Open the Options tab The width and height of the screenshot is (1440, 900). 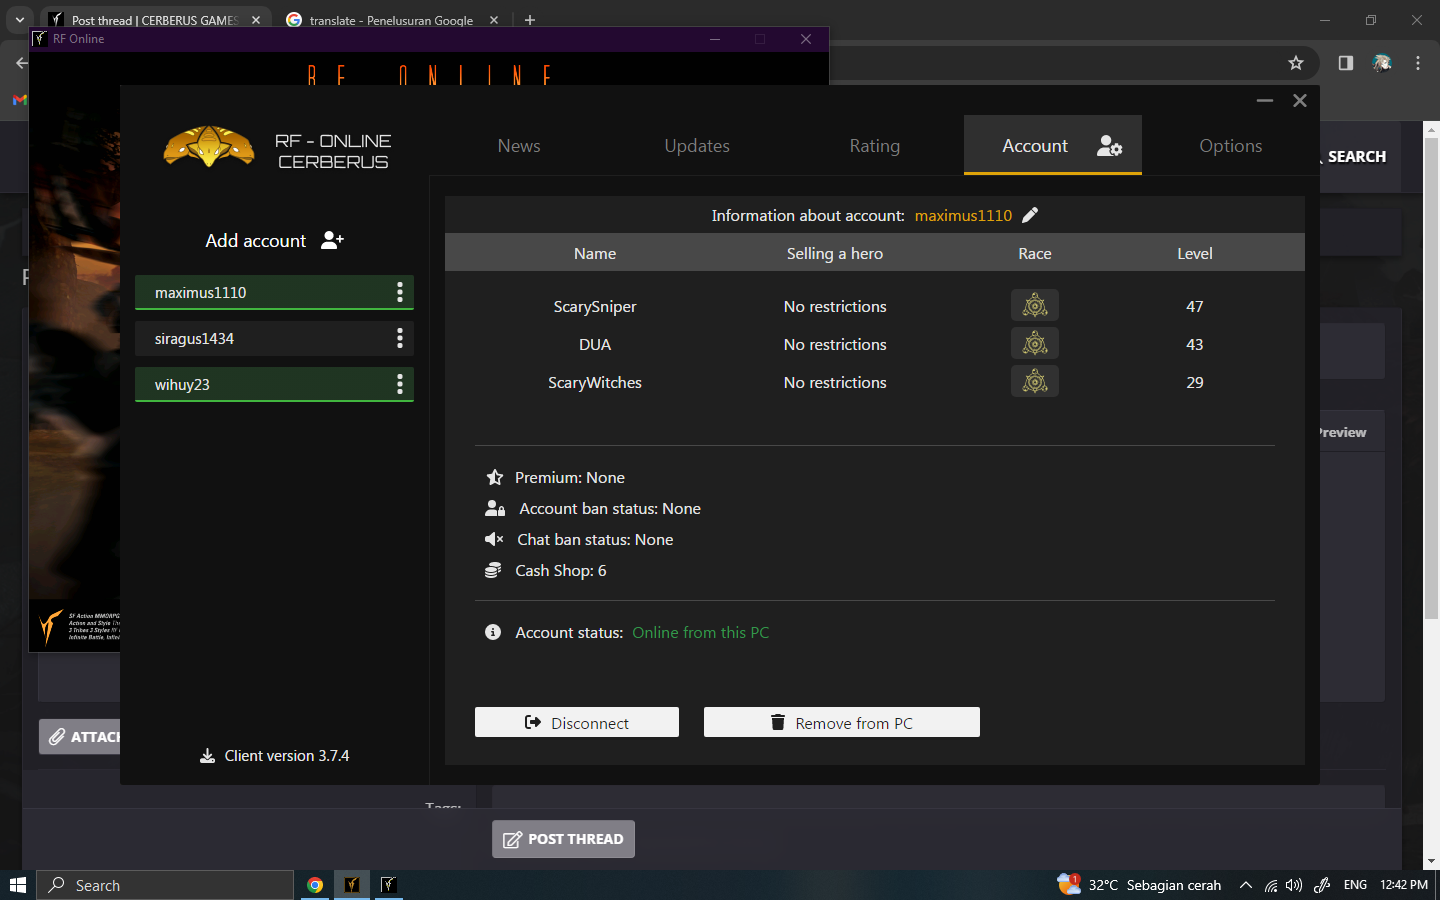[x=1231, y=146]
